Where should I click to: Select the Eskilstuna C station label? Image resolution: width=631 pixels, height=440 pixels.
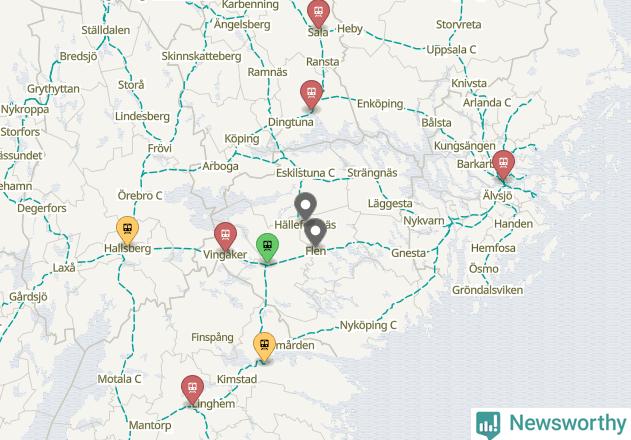click(x=305, y=173)
